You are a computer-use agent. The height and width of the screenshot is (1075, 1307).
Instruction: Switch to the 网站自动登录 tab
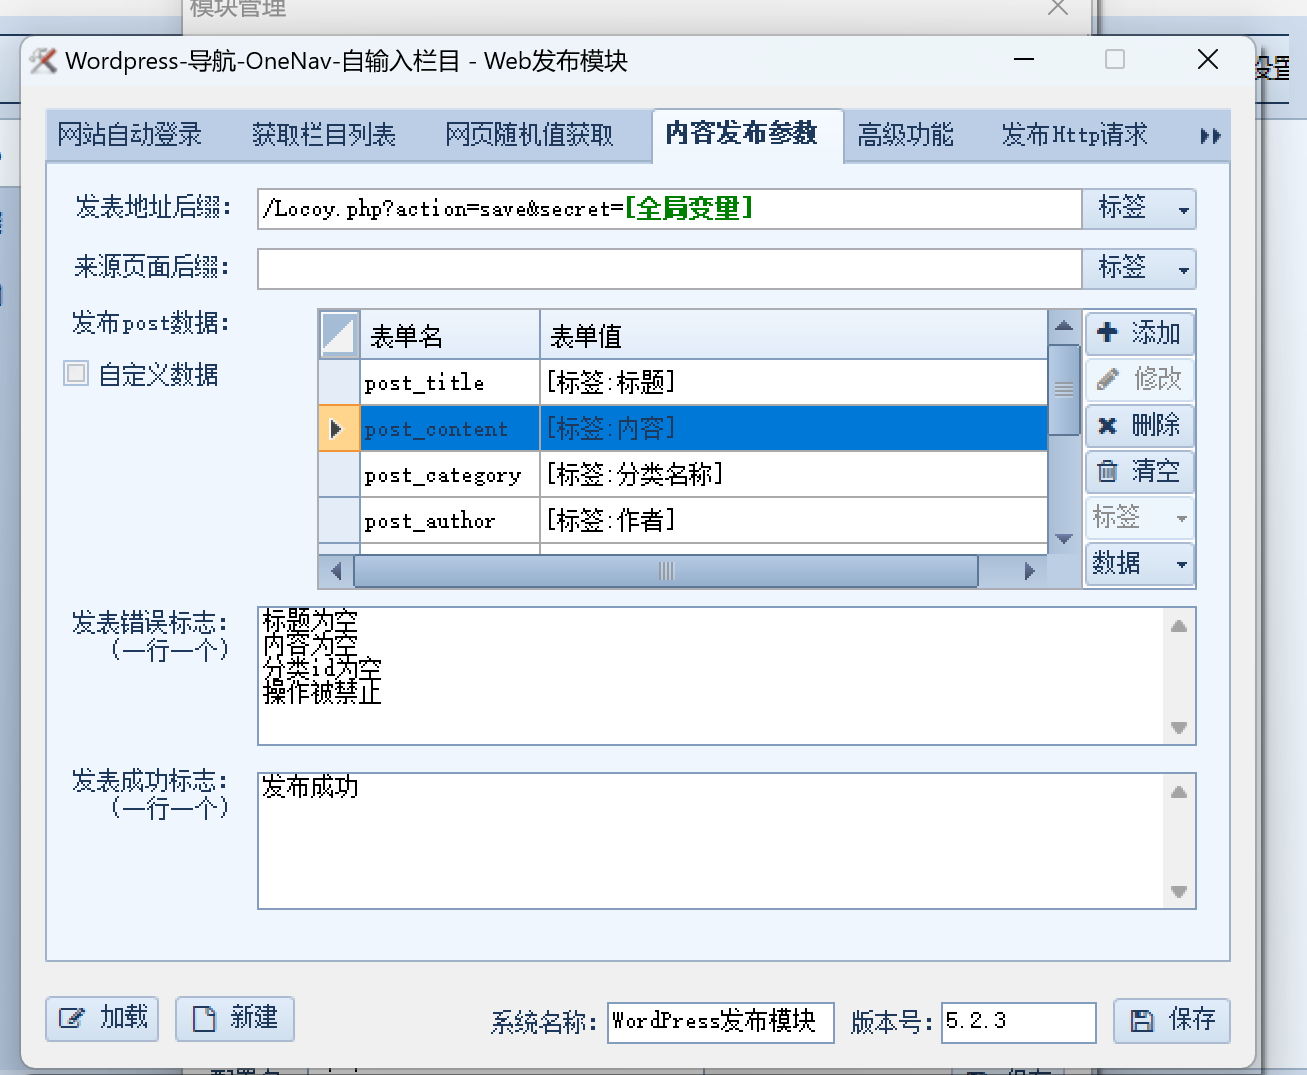pos(130,135)
